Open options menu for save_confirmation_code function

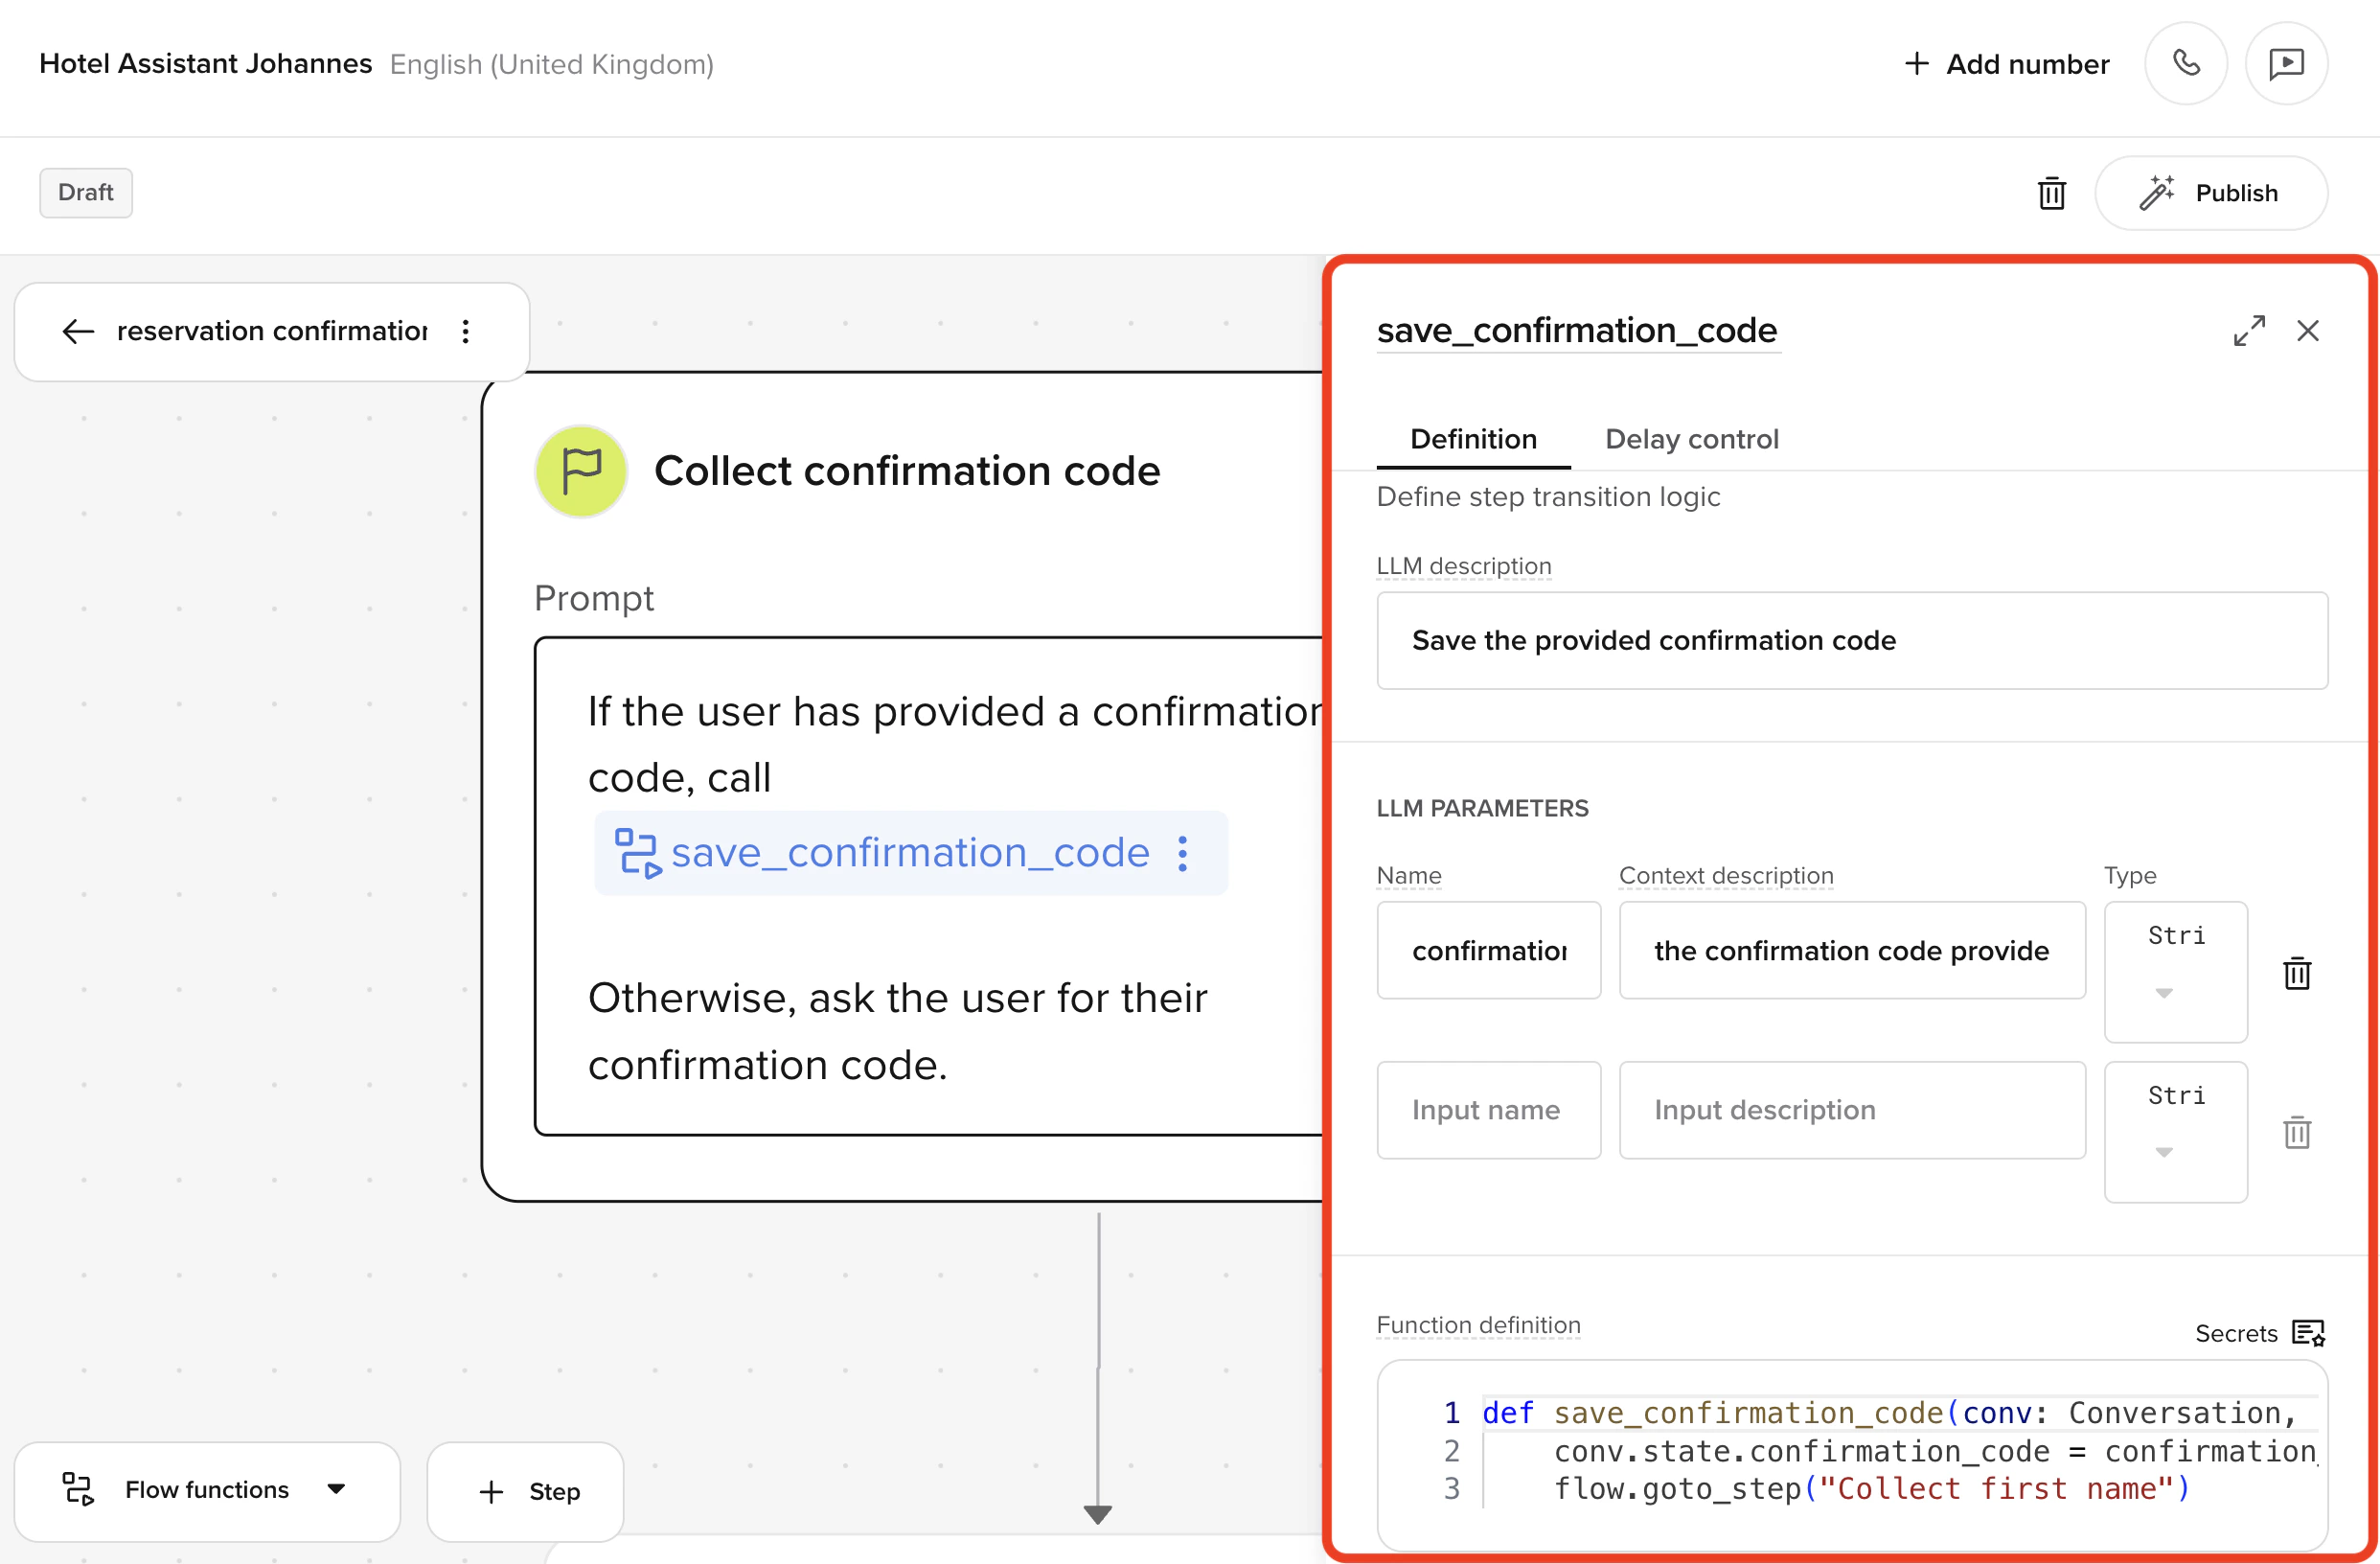[x=1183, y=853]
